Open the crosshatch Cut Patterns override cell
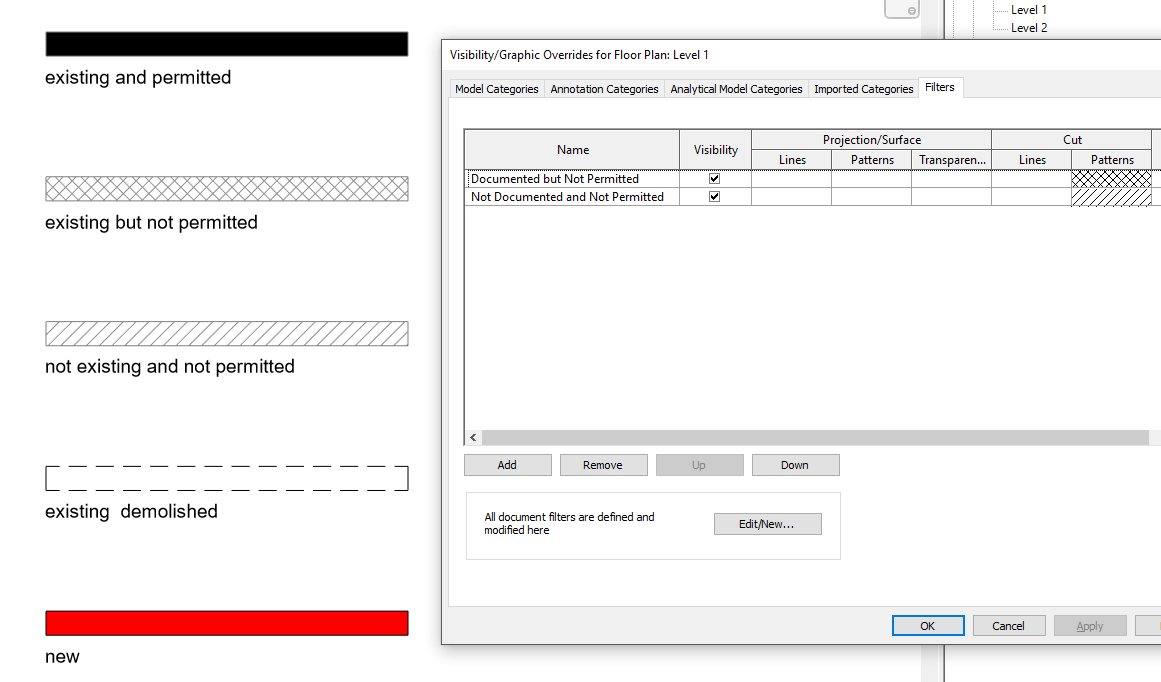The height and width of the screenshot is (682, 1161). tap(1110, 178)
